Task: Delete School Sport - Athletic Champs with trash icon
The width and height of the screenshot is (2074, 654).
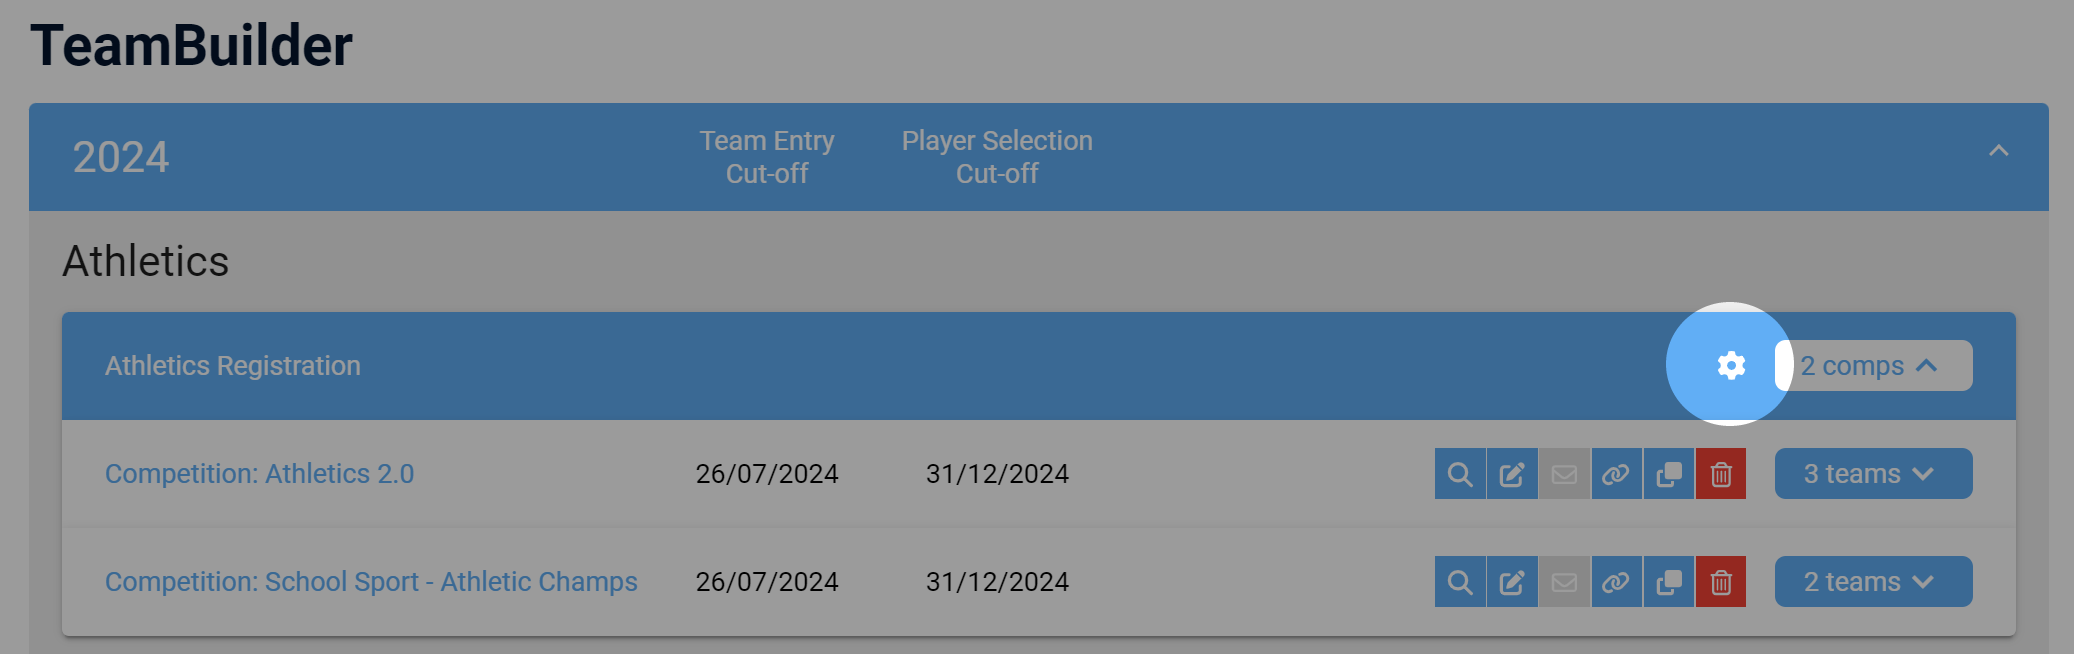Action: pos(1720,582)
